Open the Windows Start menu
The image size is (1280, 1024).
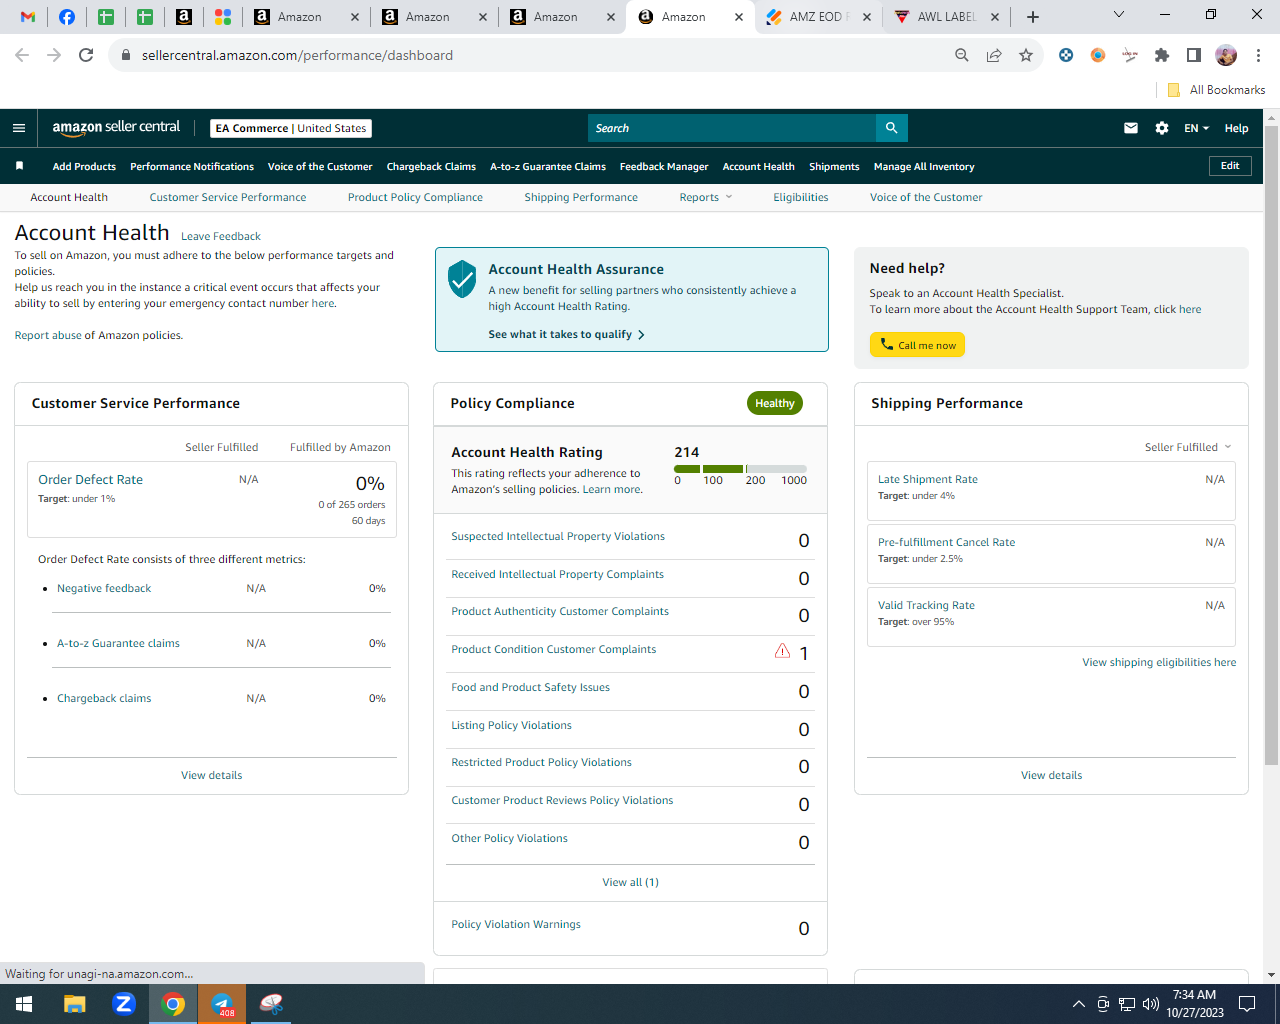pos(24,1004)
